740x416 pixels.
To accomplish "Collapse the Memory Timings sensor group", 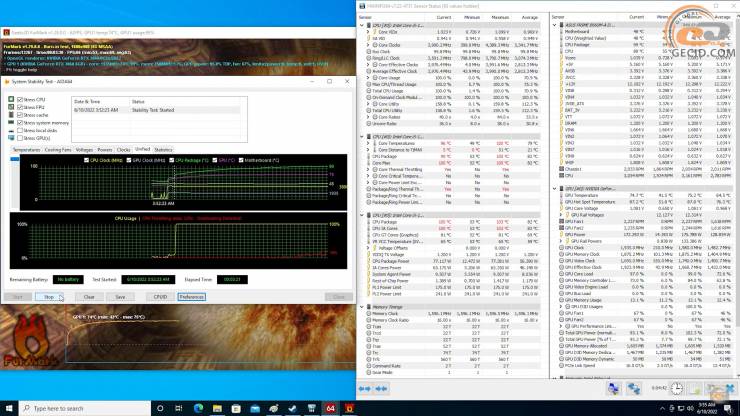I will pos(362,307).
